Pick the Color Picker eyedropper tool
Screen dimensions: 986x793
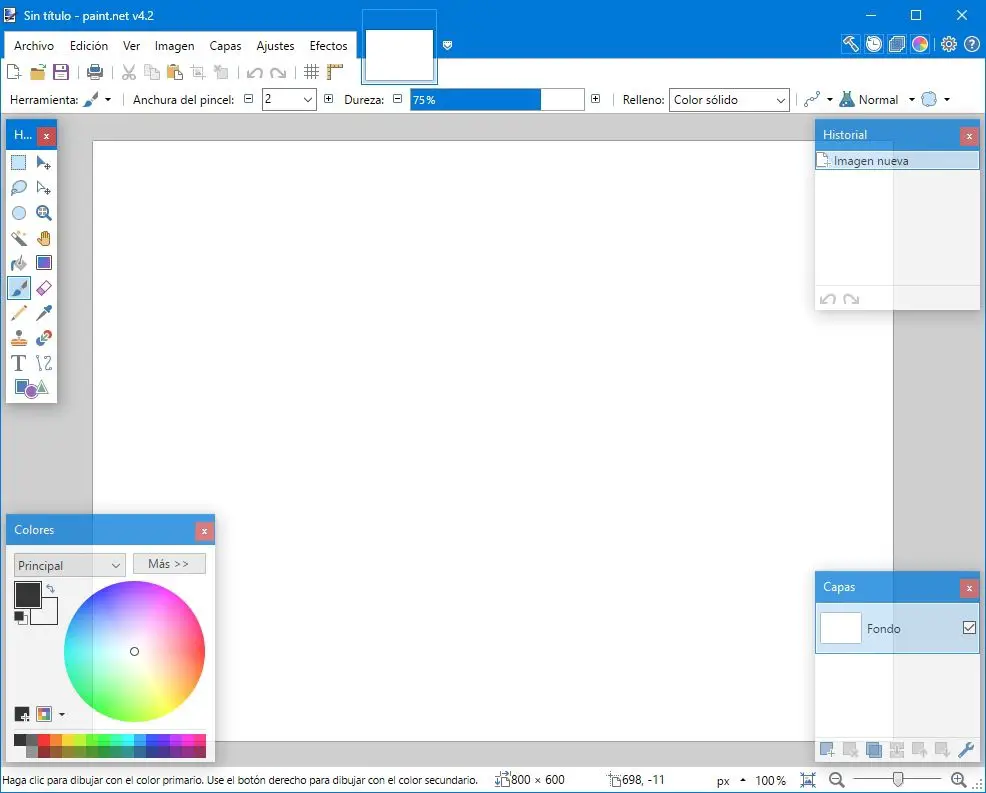point(43,313)
